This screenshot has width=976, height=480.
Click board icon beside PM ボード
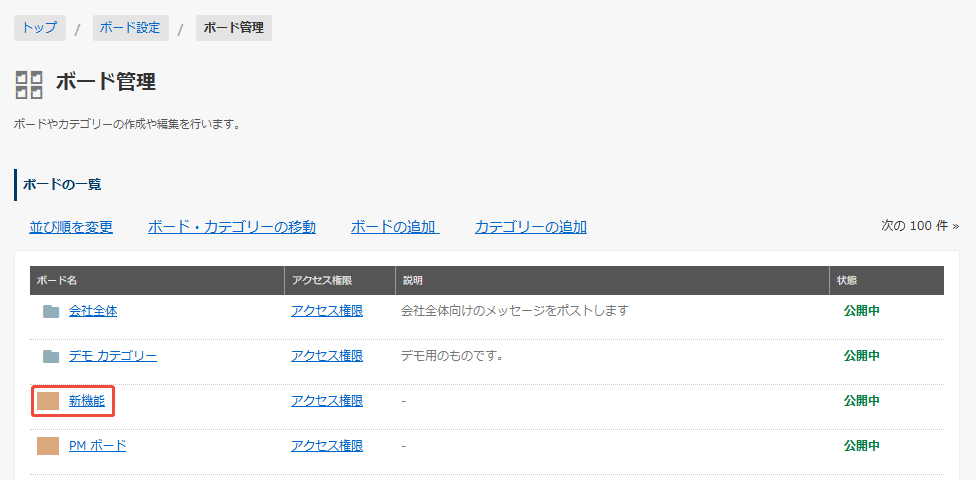48,446
